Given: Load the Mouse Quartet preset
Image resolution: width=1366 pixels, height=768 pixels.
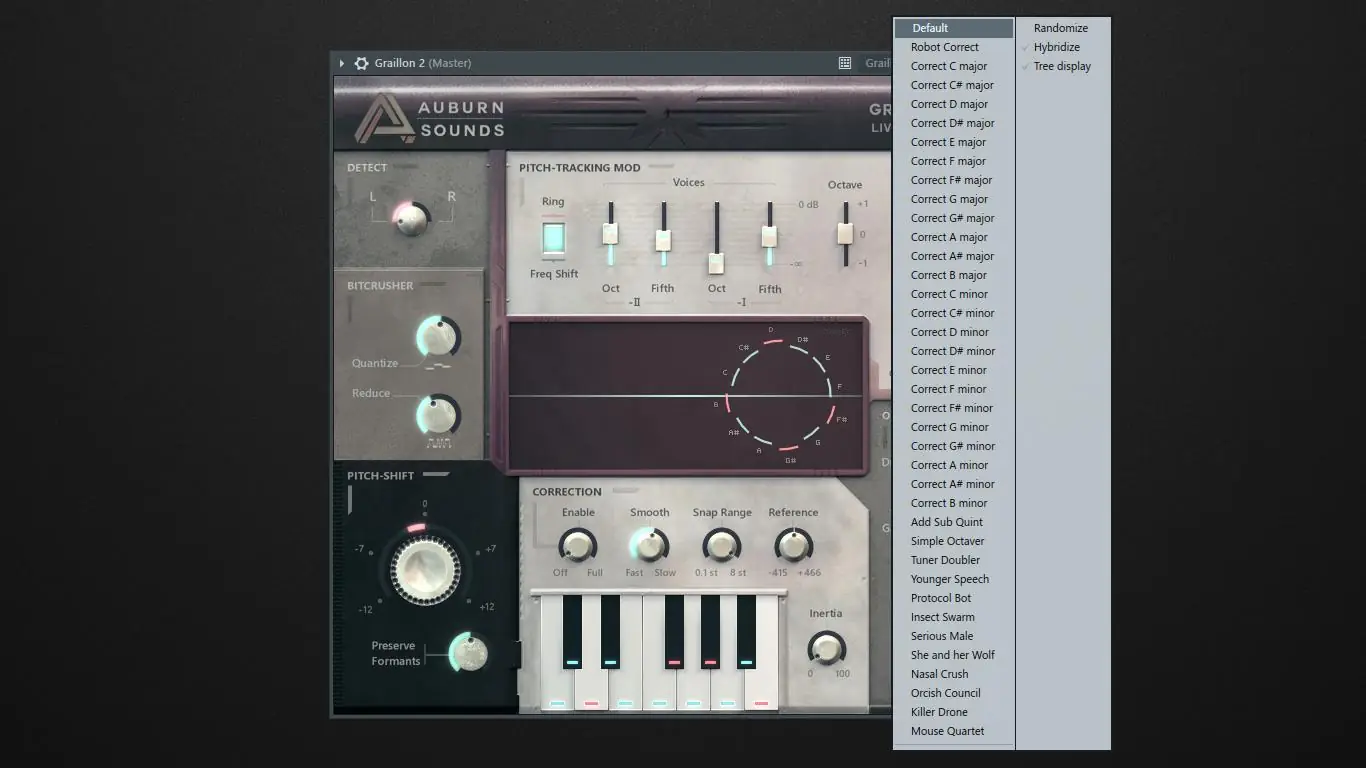Looking at the screenshot, I should coord(954,731).
